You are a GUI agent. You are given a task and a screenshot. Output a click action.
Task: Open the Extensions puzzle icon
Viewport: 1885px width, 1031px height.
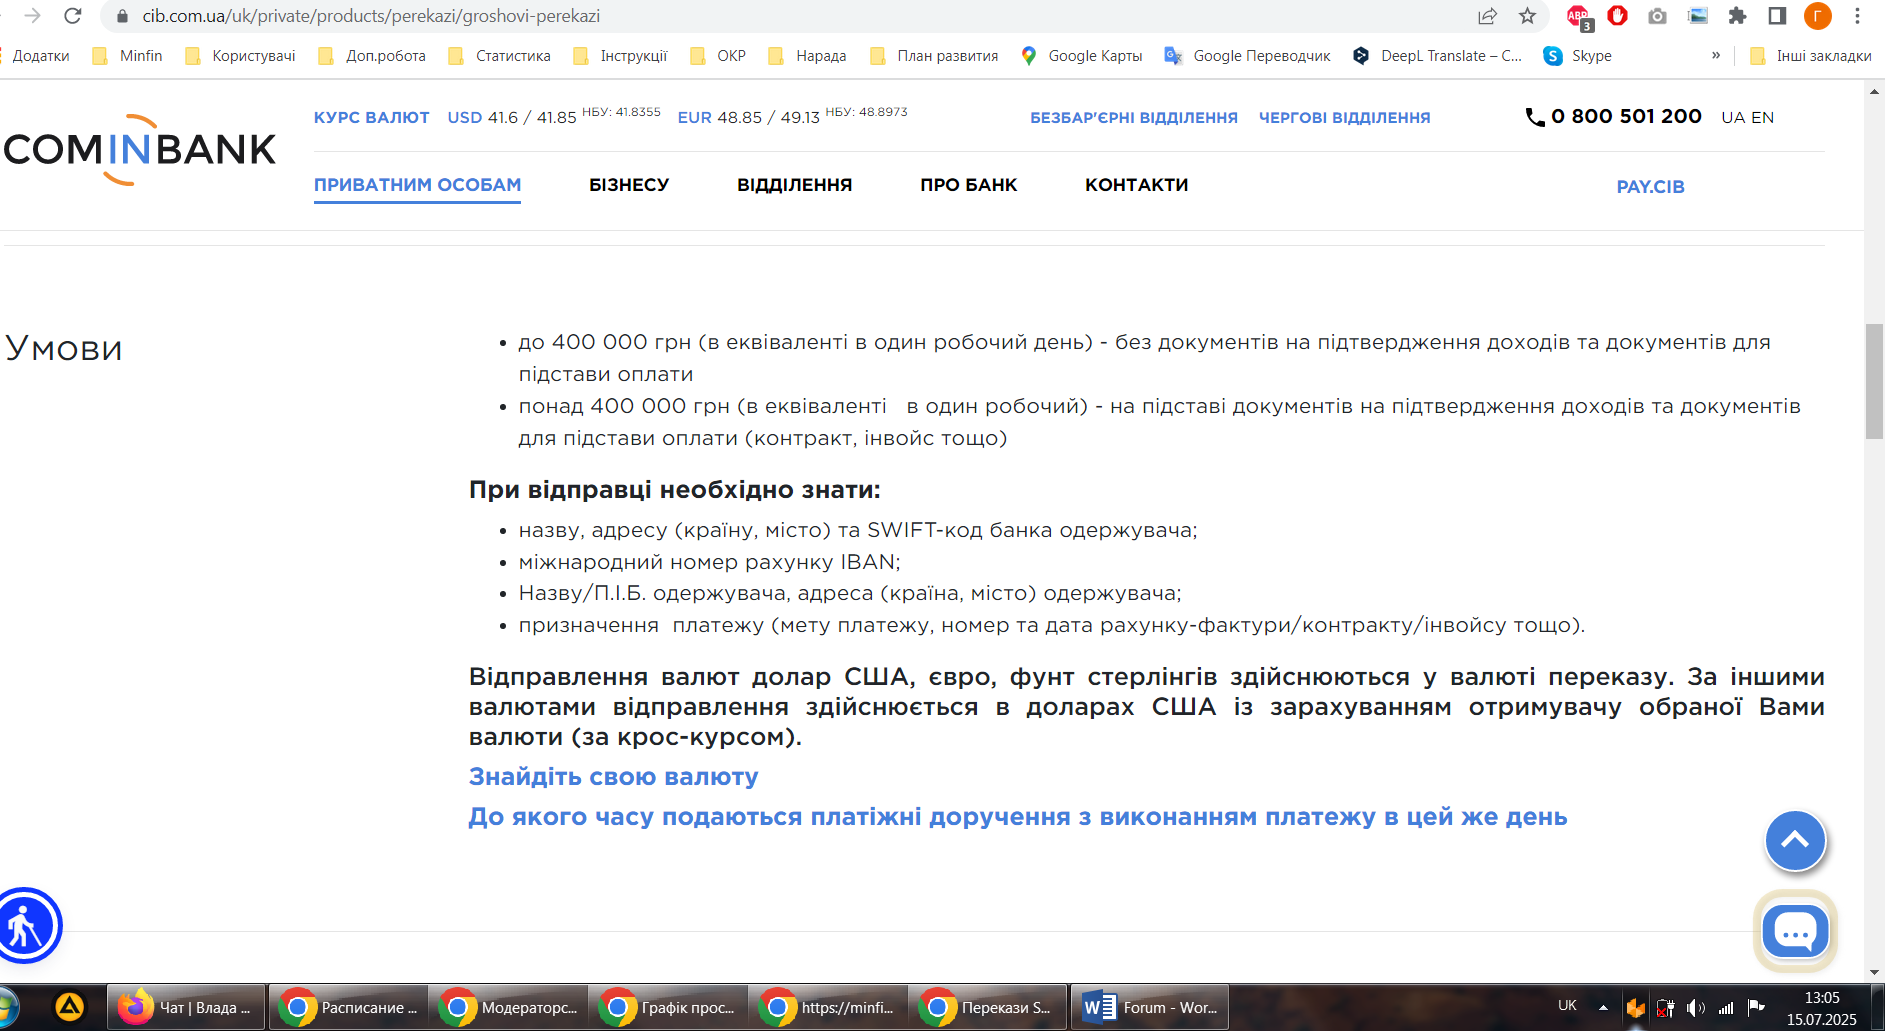coord(1737,16)
